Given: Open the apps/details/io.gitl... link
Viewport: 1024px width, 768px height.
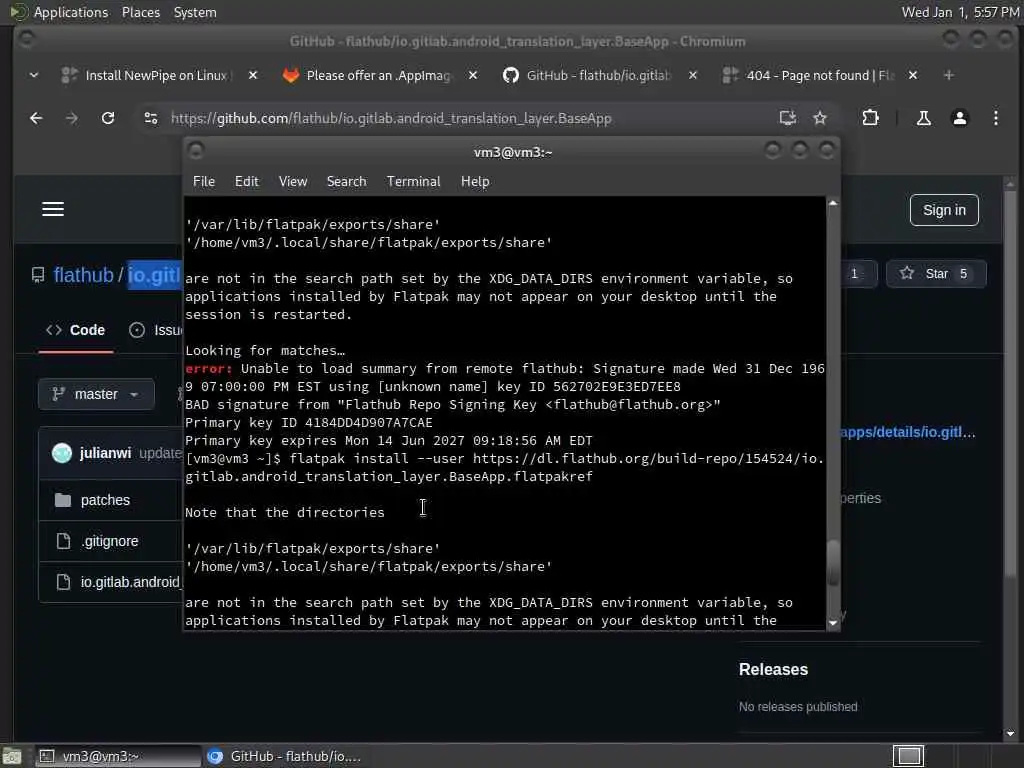Looking at the screenshot, I should 908,432.
